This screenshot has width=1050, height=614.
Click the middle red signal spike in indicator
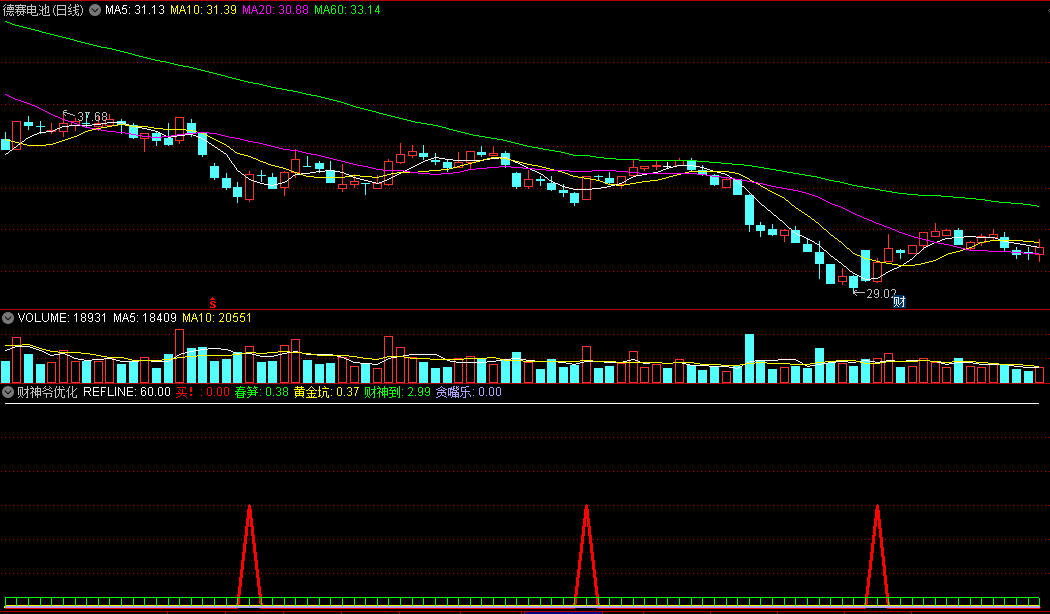587,556
